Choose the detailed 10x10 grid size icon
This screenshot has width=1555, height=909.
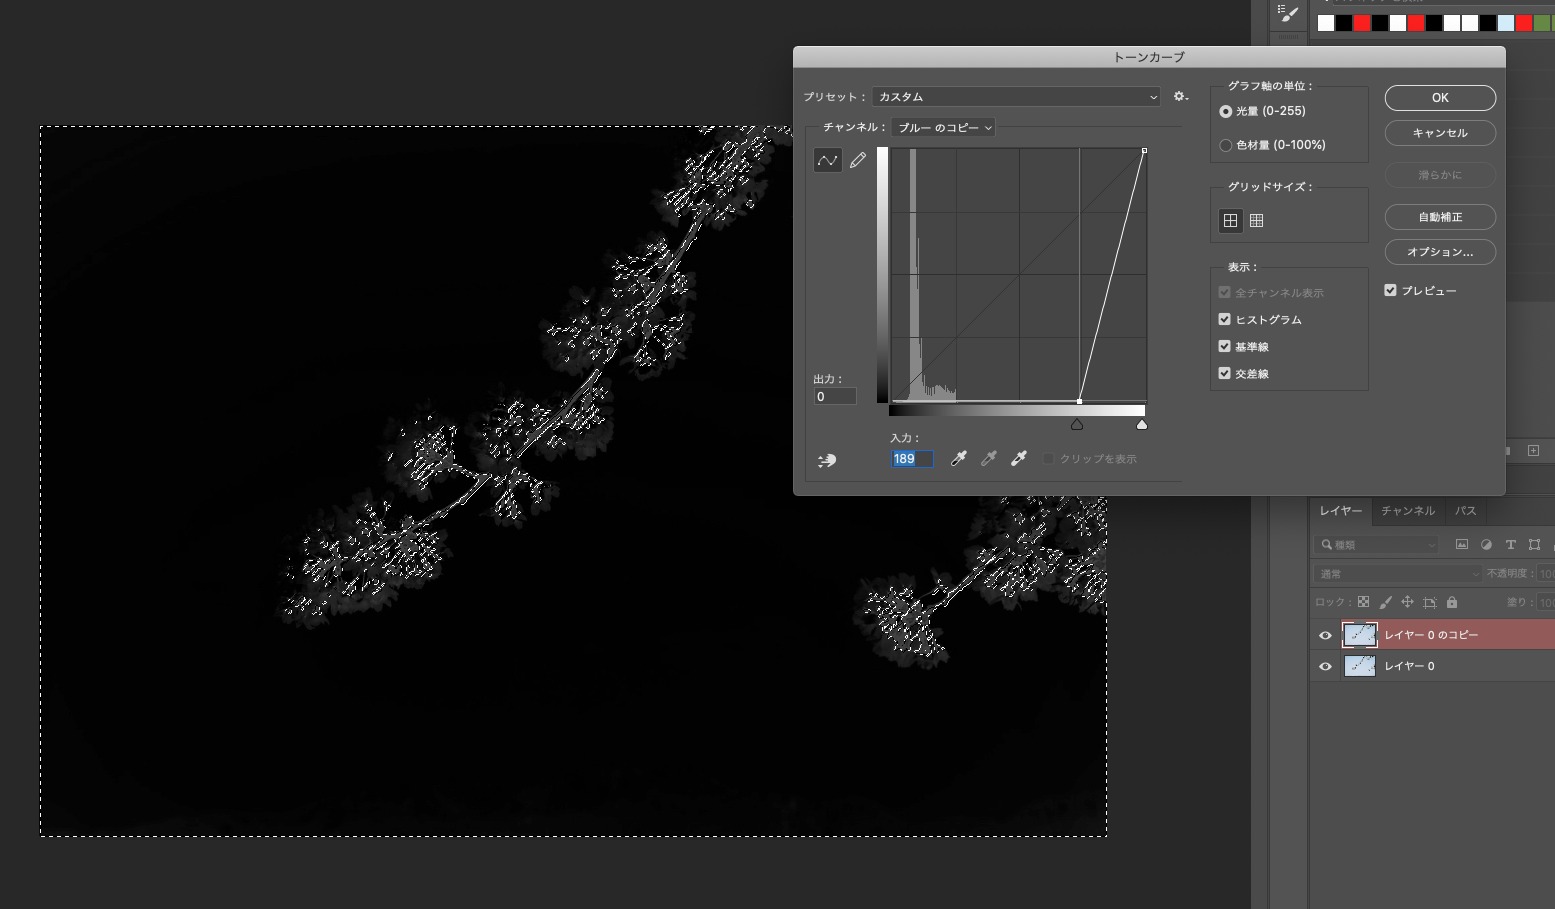point(1257,221)
